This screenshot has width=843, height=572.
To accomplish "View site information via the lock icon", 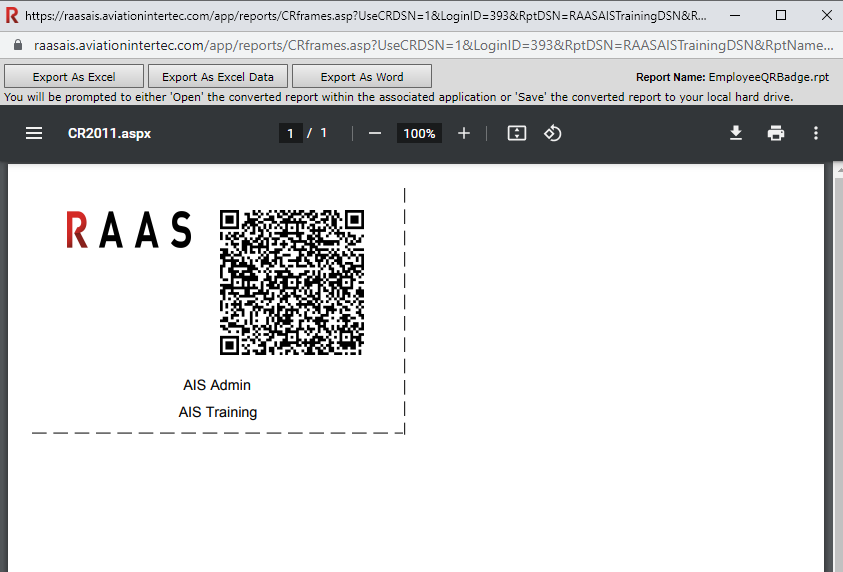I will [16, 46].
